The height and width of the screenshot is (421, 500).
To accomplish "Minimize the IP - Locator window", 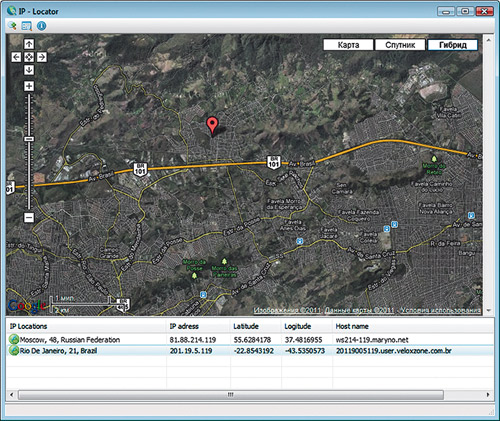I will pos(446,11).
